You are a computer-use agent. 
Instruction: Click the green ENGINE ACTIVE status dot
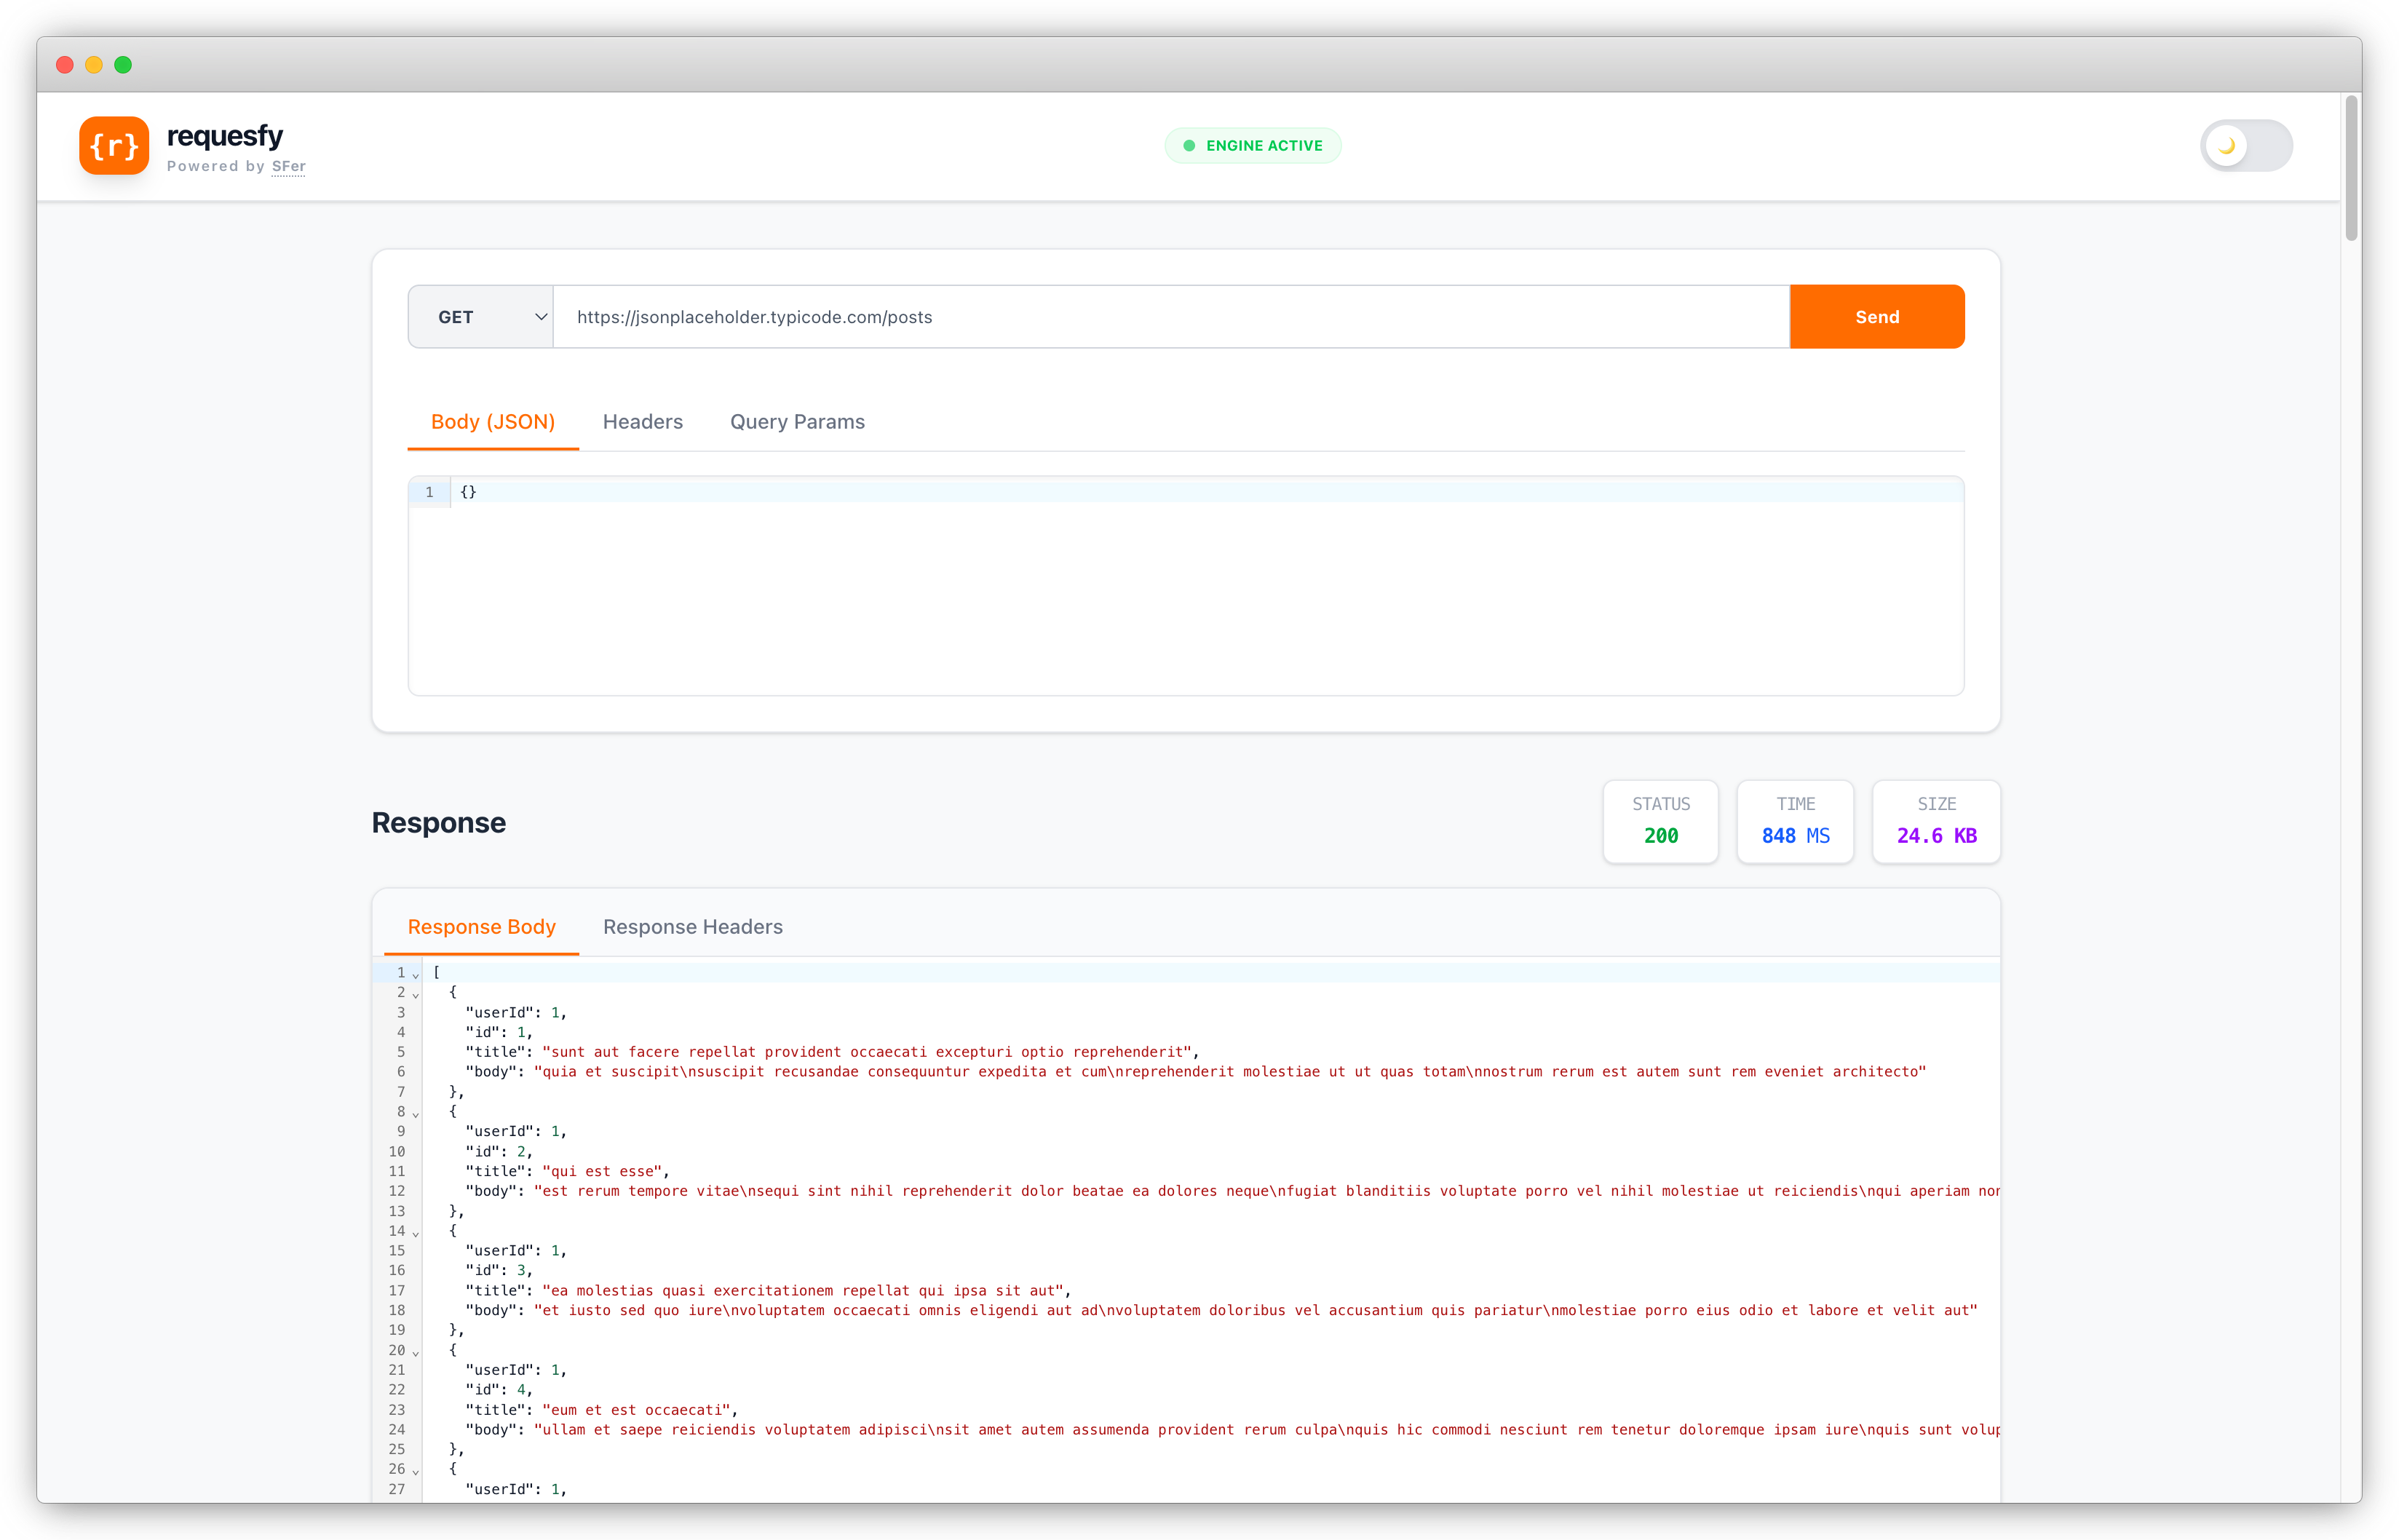tap(1189, 145)
